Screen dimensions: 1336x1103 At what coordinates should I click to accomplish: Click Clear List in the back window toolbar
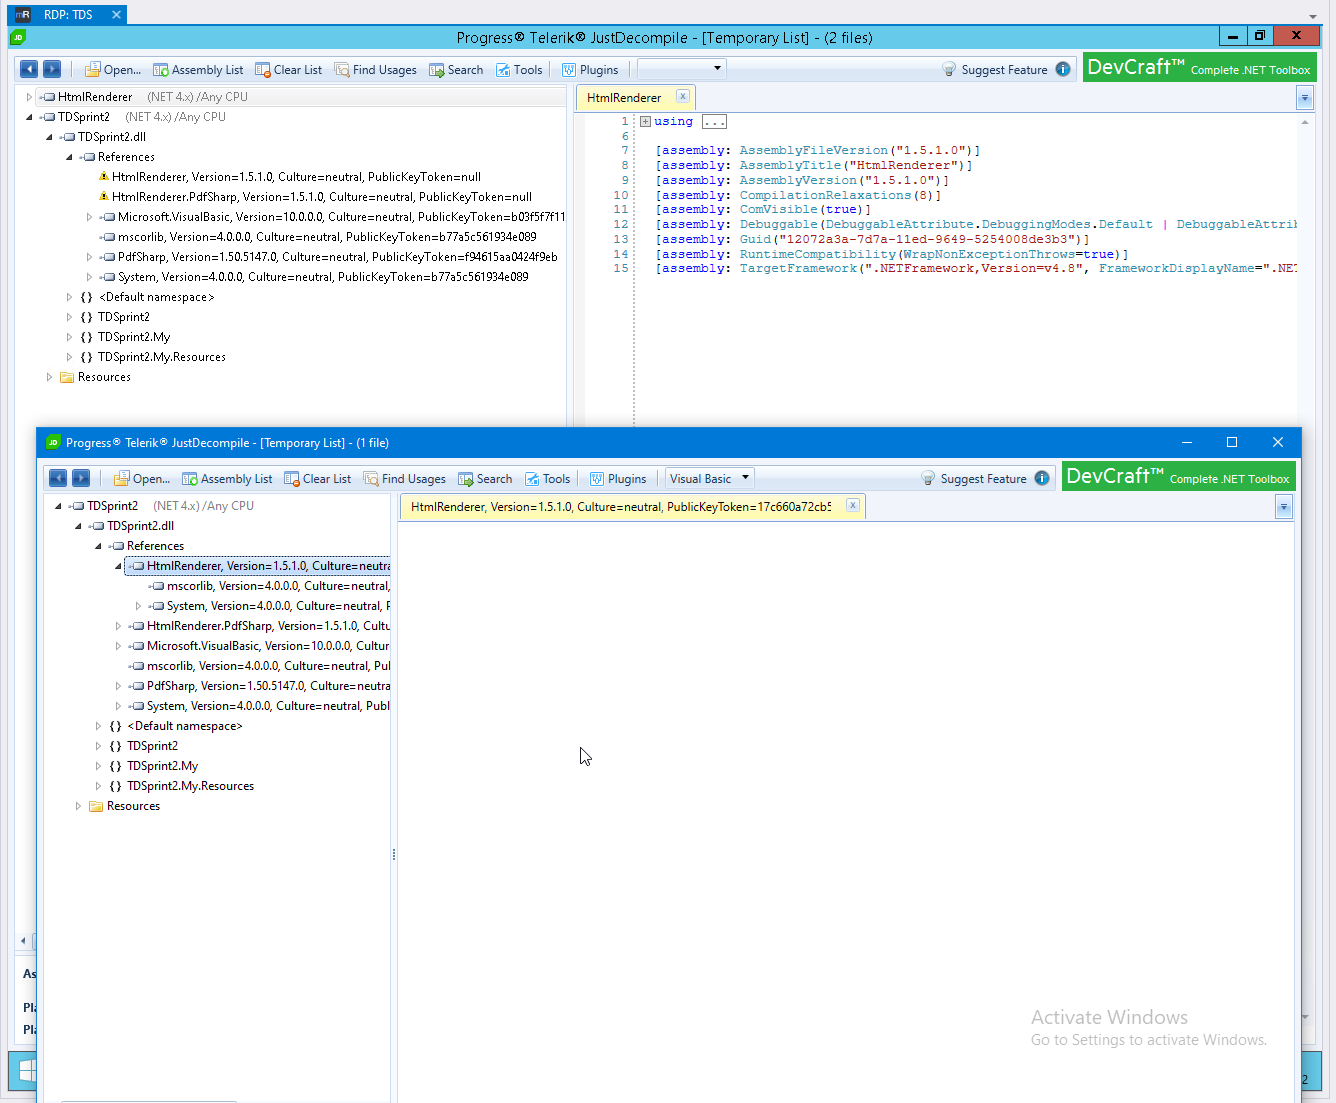(x=289, y=70)
